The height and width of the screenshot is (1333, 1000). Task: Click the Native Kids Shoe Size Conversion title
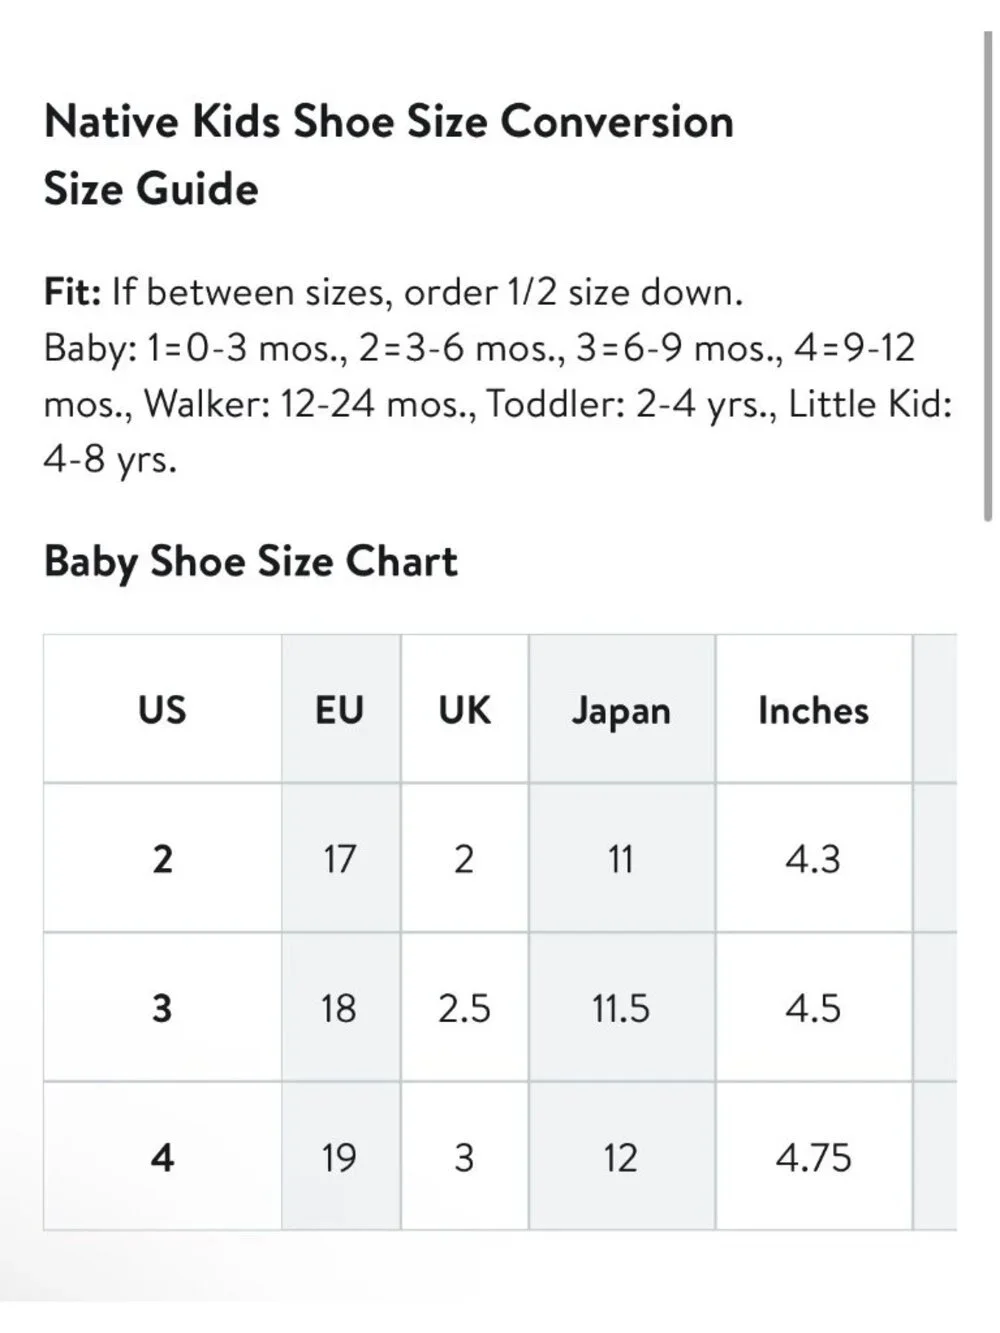(389, 121)
